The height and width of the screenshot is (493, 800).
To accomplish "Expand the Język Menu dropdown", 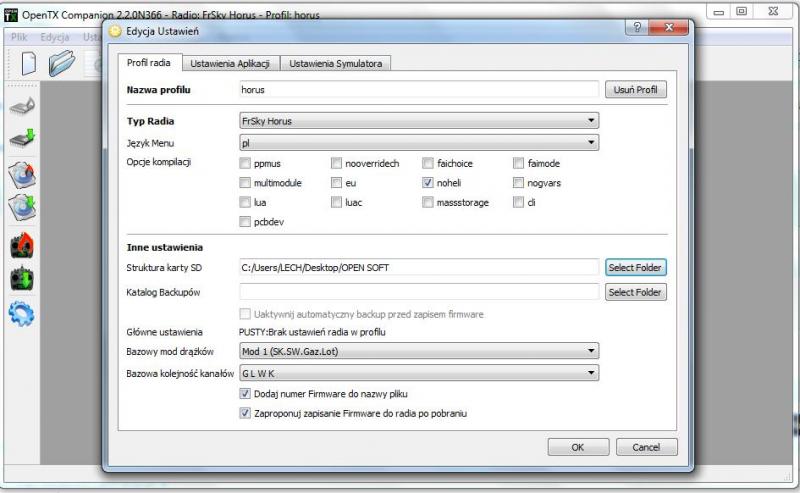I will point(418,143).
